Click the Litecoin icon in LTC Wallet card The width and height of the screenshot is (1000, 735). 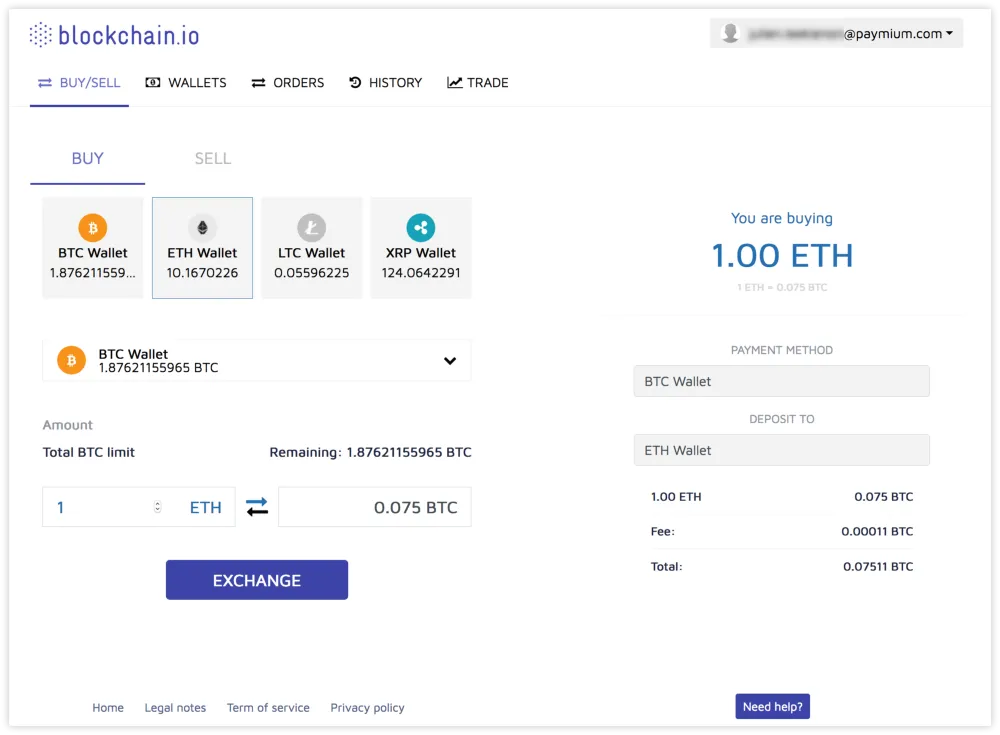(x=311, y=228)
